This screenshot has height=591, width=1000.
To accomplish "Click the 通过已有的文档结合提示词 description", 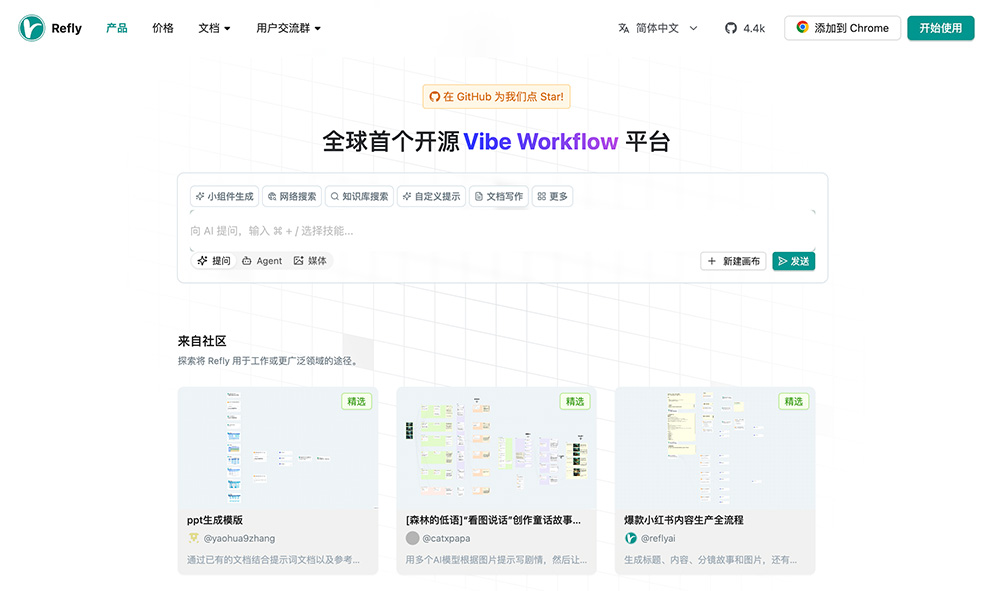I will 273,560.
